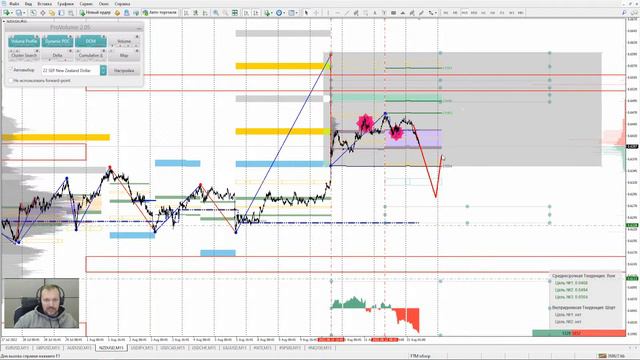Switch chart to bar chart icon
This screenshot has width=640, height=360.
tap(186, 13)
